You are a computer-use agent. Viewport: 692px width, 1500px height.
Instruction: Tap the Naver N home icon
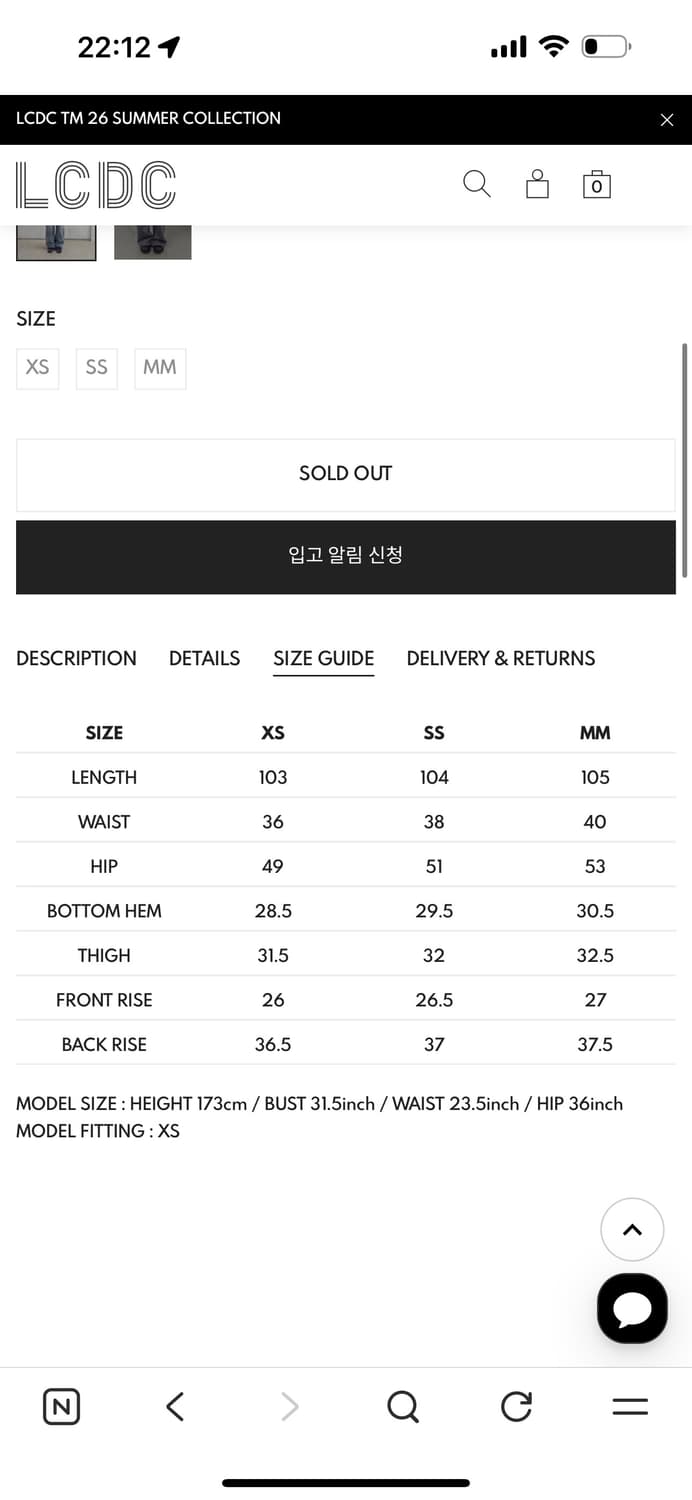[x=61, y=1407]
